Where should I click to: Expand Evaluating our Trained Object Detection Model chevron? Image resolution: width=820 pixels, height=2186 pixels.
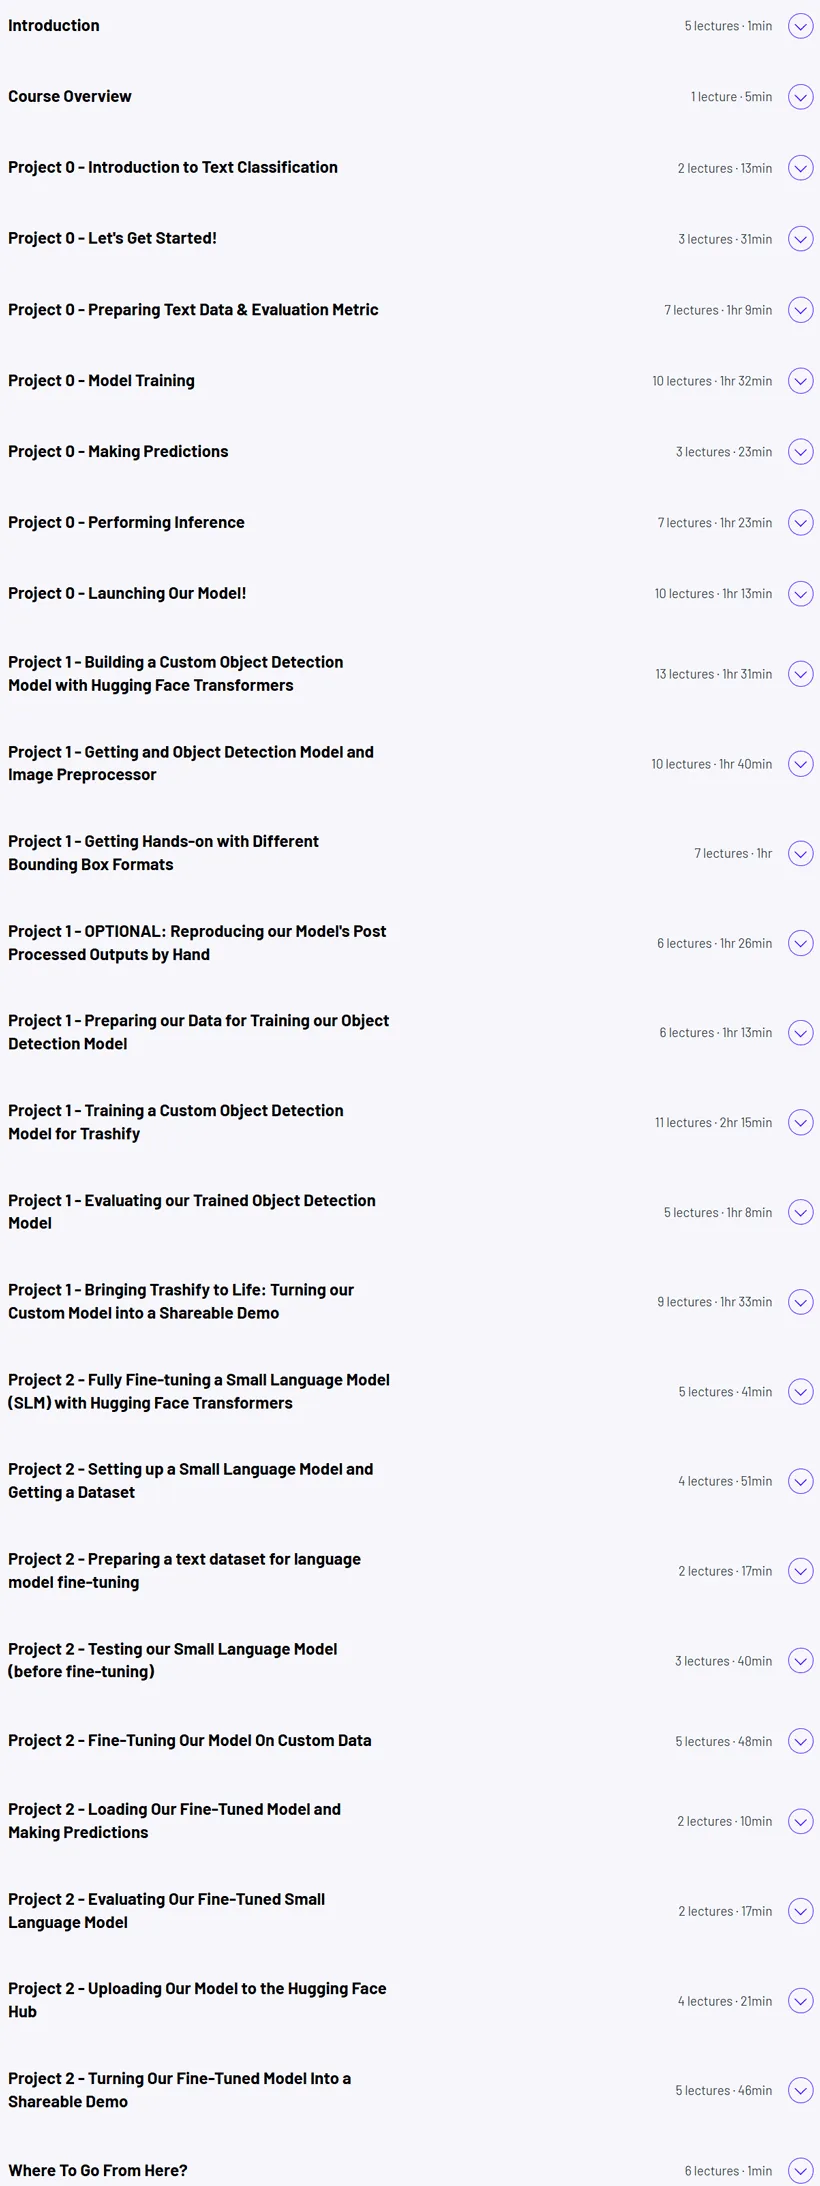tap(800, 1212)
